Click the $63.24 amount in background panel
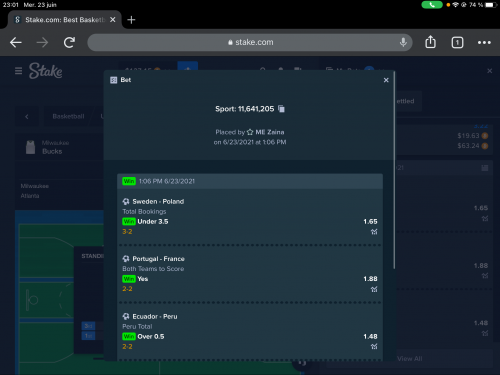The width and height of the screenshot is (500, 375). (x=468, y=146)
